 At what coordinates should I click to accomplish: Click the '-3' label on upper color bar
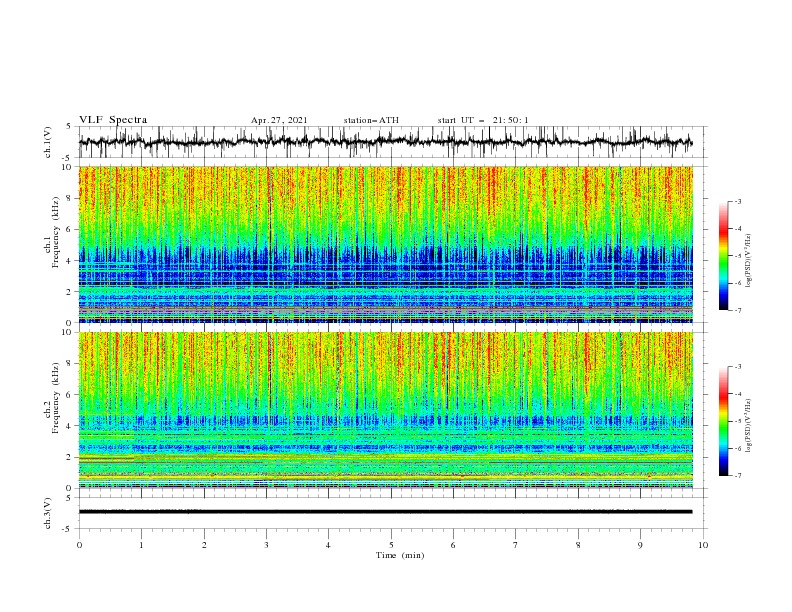[737, 201]
